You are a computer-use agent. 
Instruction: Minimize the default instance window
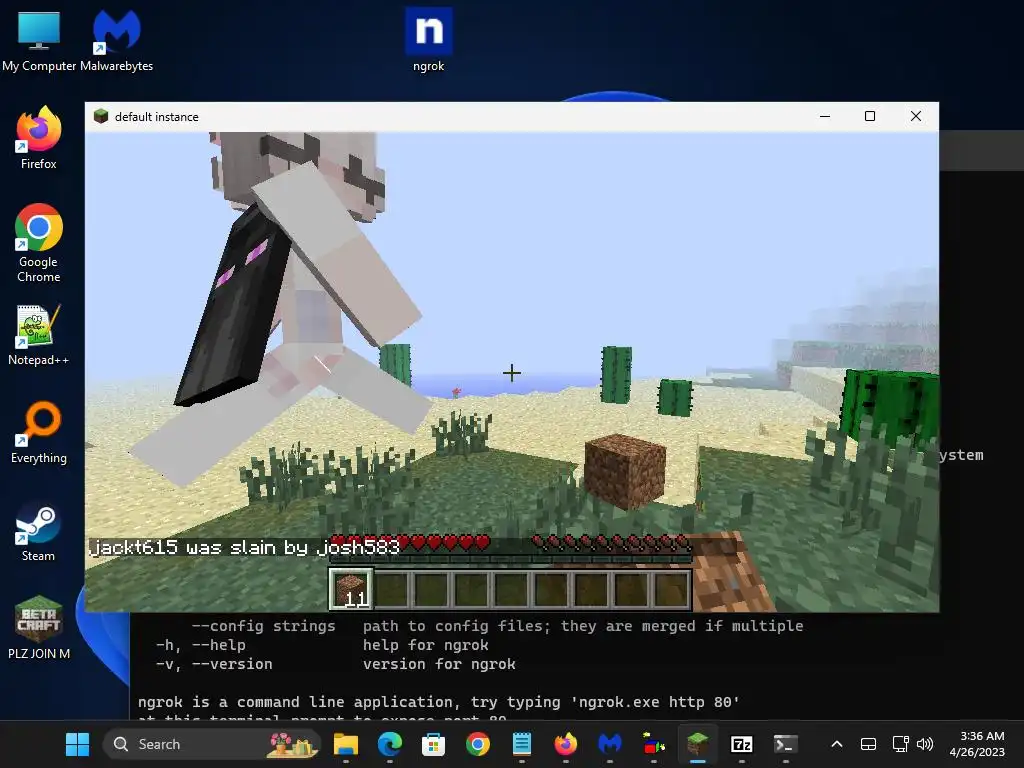click(825, 116)
